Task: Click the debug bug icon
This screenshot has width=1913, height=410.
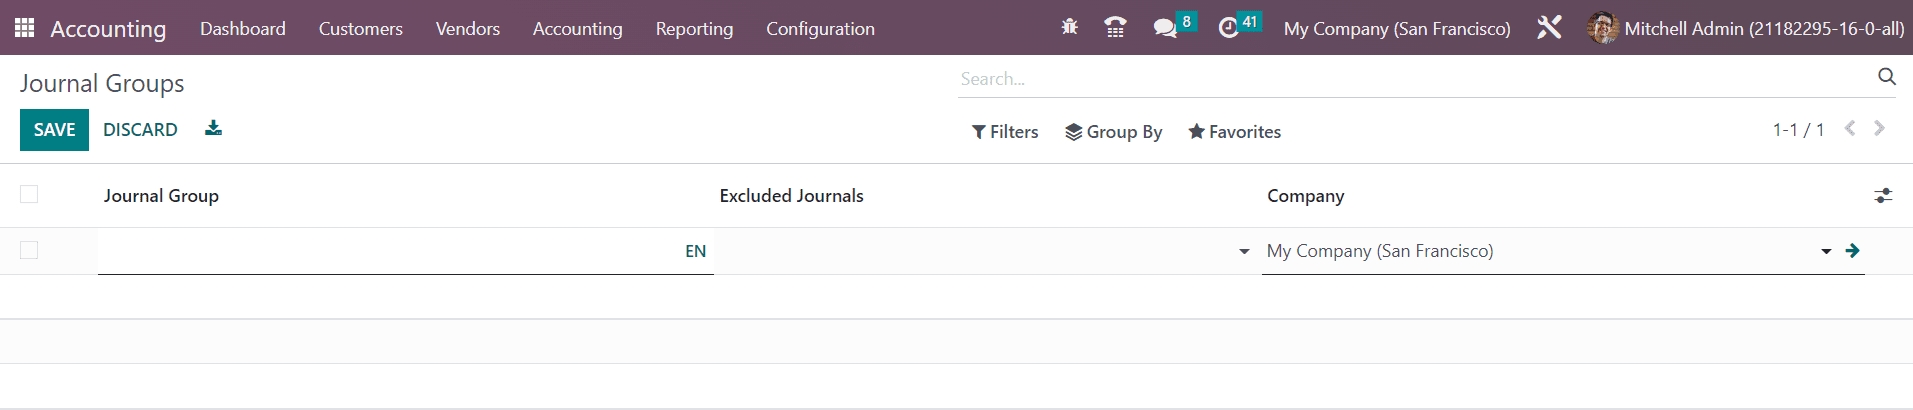Action: tap(1069, 27)
